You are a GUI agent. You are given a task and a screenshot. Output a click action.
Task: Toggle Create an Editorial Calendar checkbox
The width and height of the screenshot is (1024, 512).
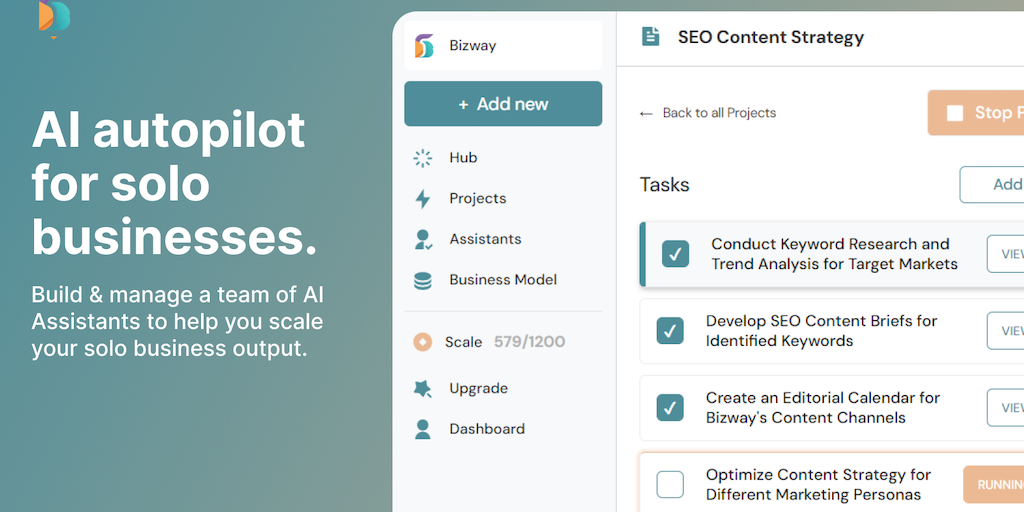click(x=670, y=408)
